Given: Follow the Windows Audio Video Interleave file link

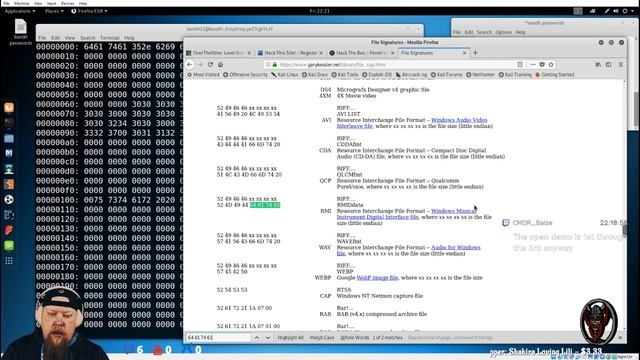Looking at the screenshot, I should (x=459, y=120).
